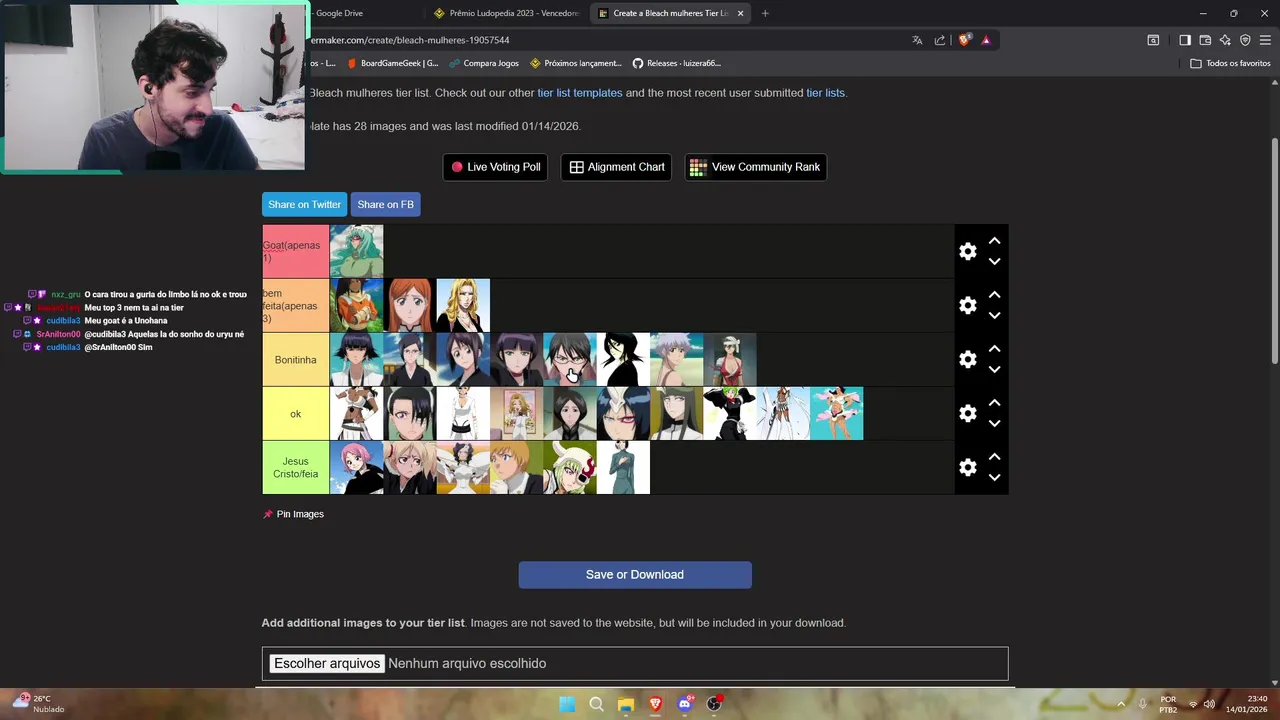Open Brave browser taskbar icon
This screenshot has height=720, width=1280.
click(x=655, y=704)
